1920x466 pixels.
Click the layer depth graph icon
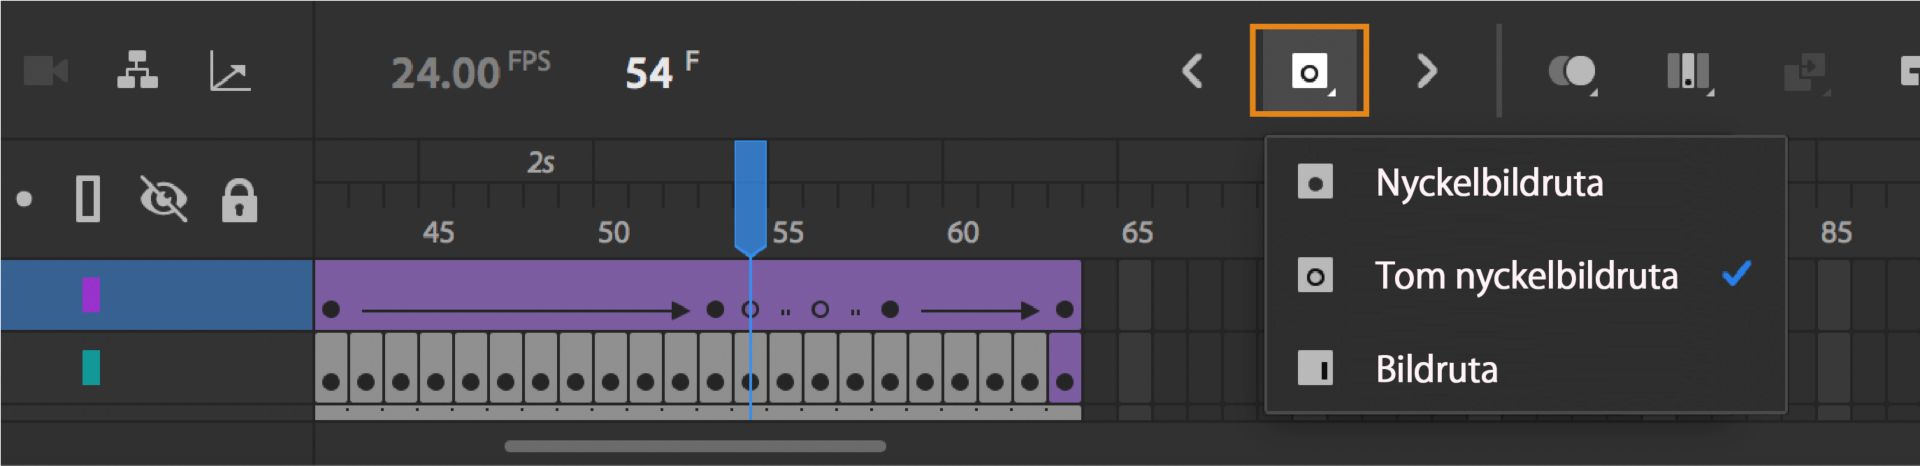(230, 71)
